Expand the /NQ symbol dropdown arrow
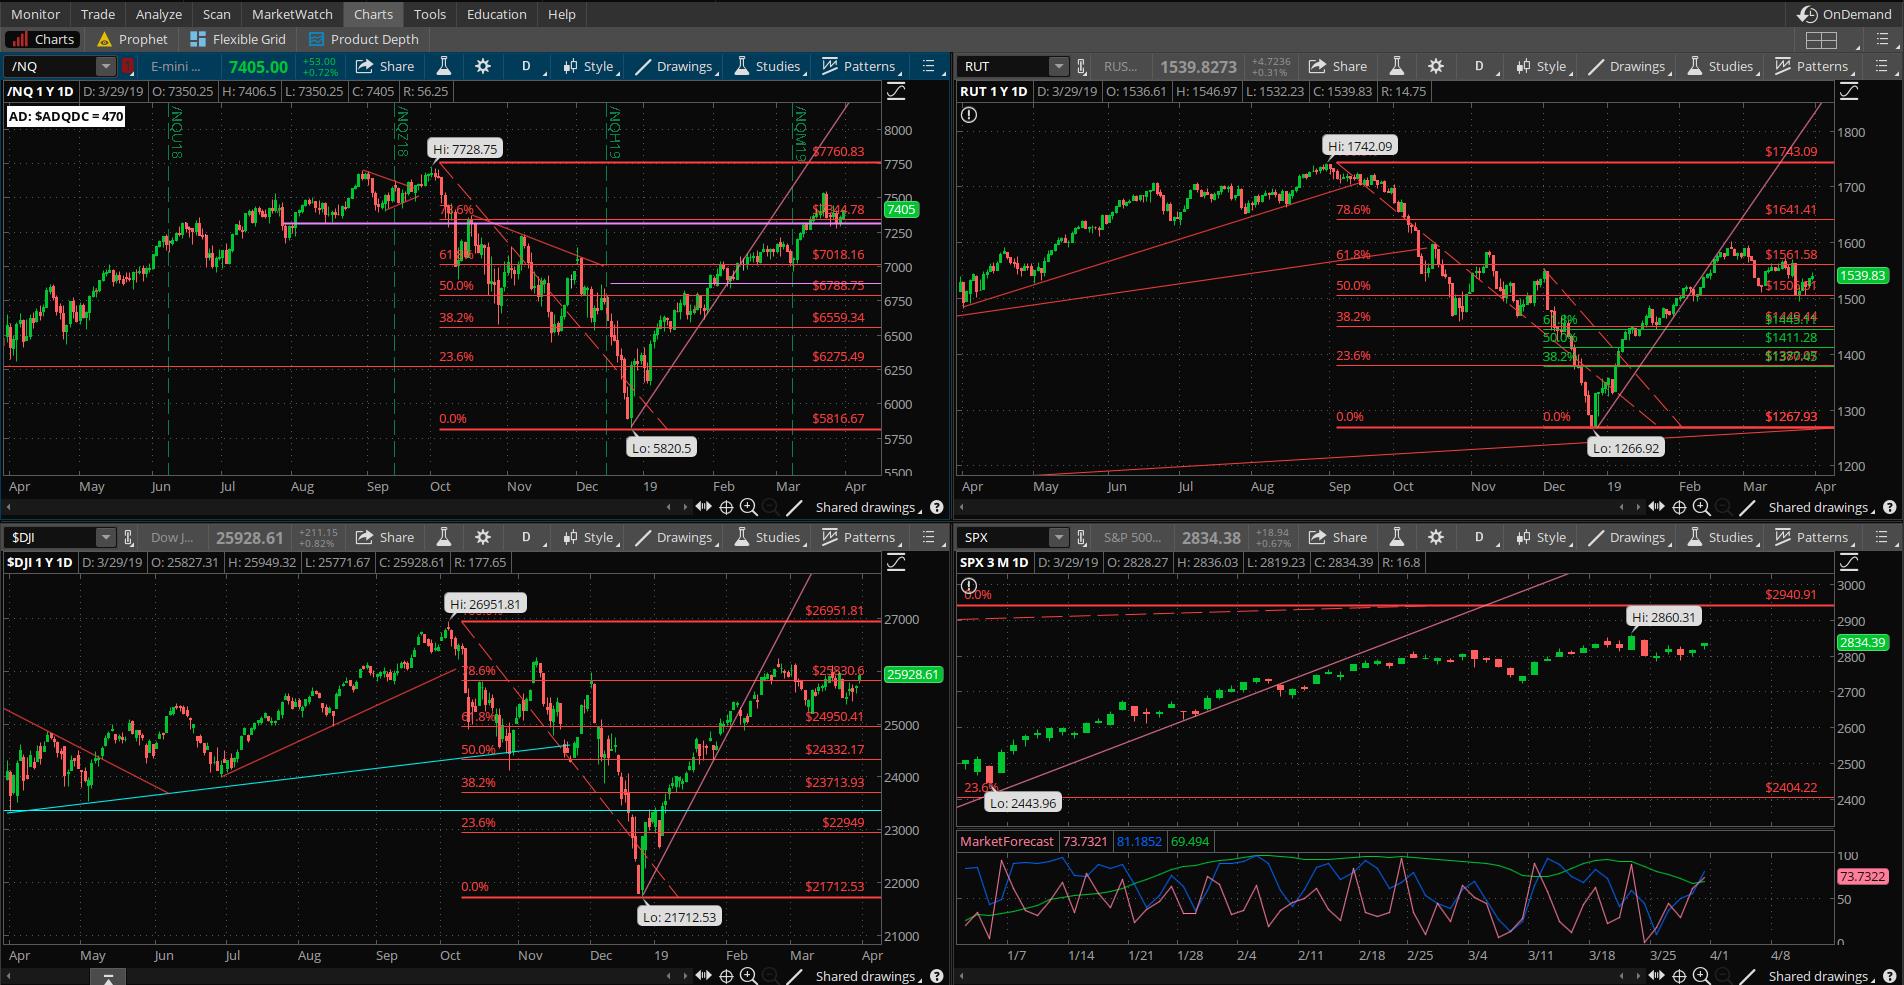The image size is (1904, 985). pyautogui.click(x=105, y=66)
